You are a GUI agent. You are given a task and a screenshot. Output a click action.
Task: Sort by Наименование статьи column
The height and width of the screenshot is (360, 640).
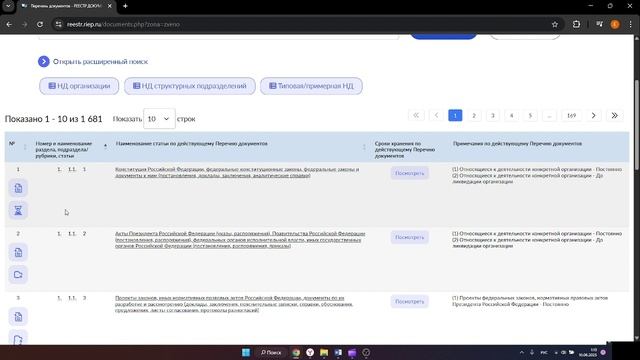364,147
